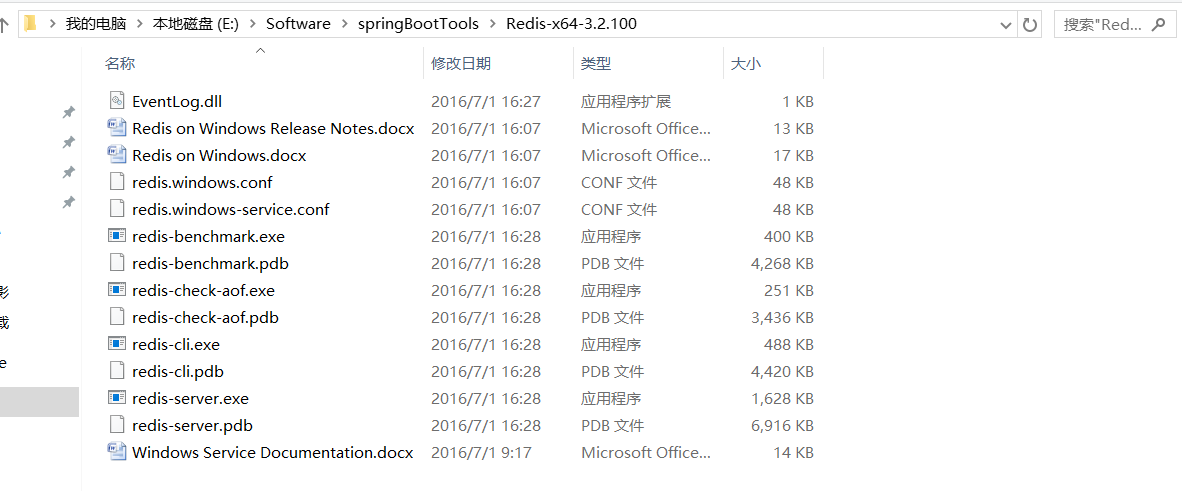Click the redis.windows.conf file icon
1182x491 pixels.
(116, 182)
